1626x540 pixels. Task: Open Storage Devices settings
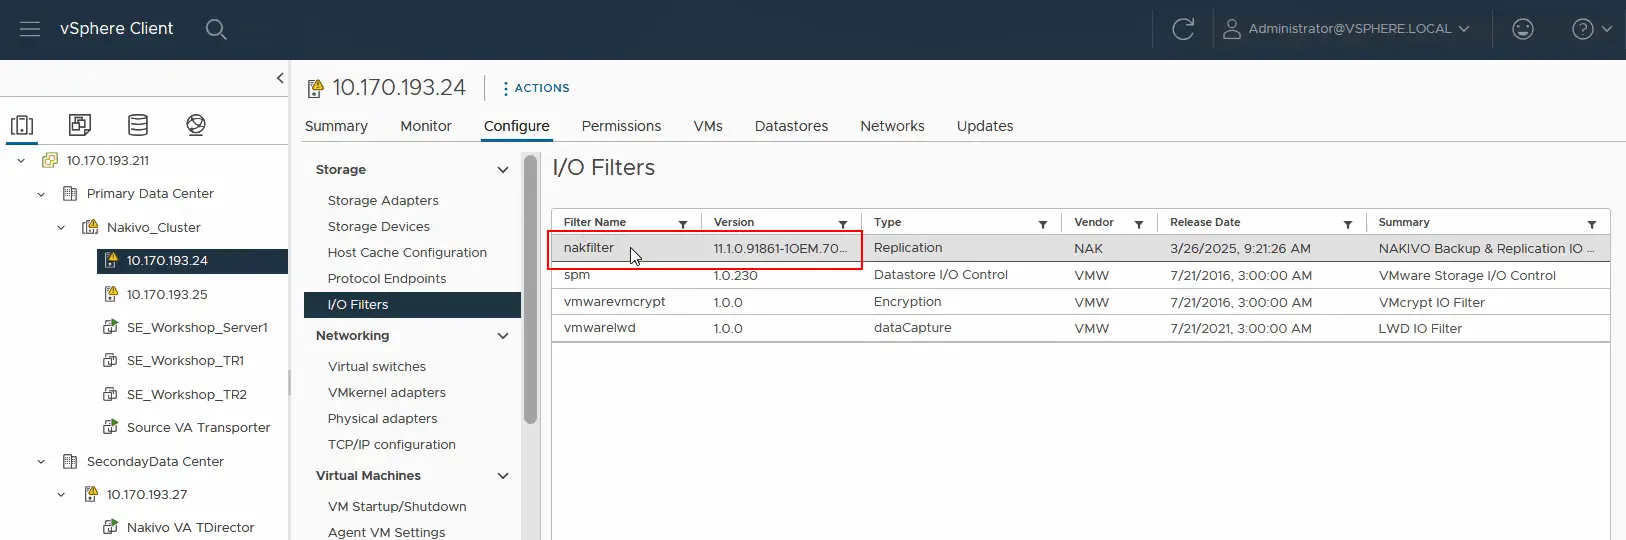click(379, 226)
